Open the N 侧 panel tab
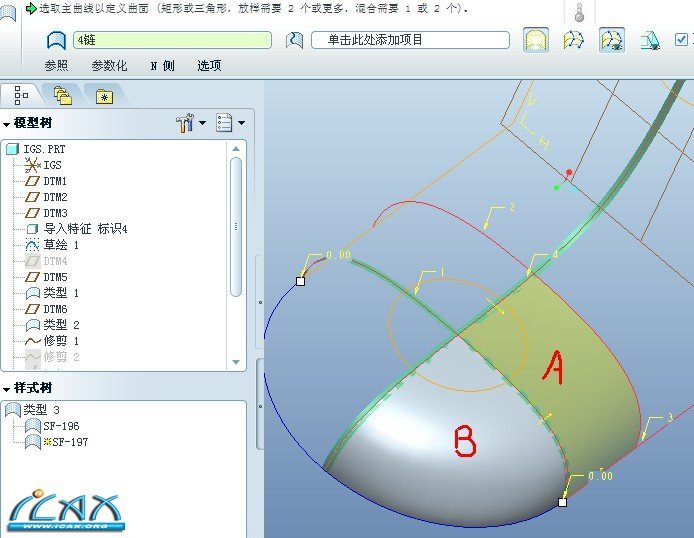 162,65
